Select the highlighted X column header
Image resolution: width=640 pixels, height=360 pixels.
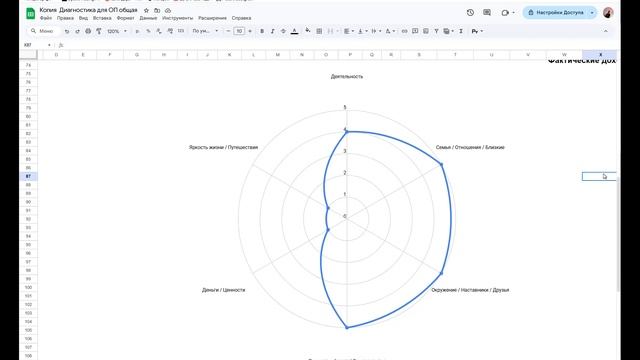[600, 55]
